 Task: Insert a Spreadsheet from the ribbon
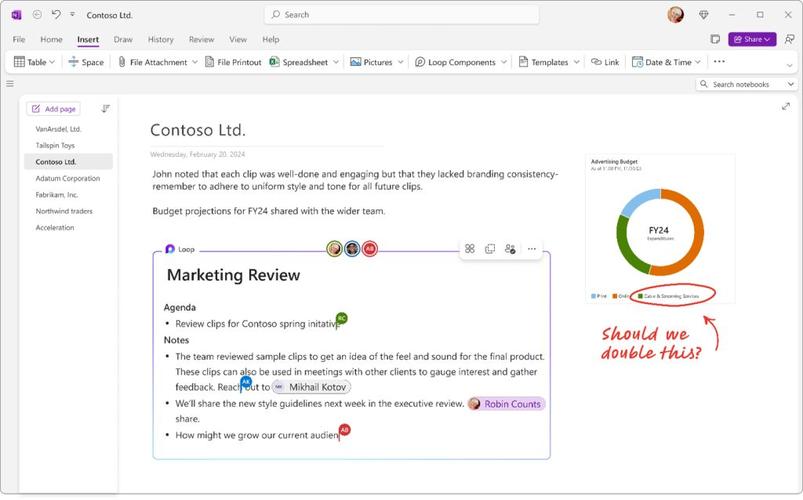click(x=299, y=62)
